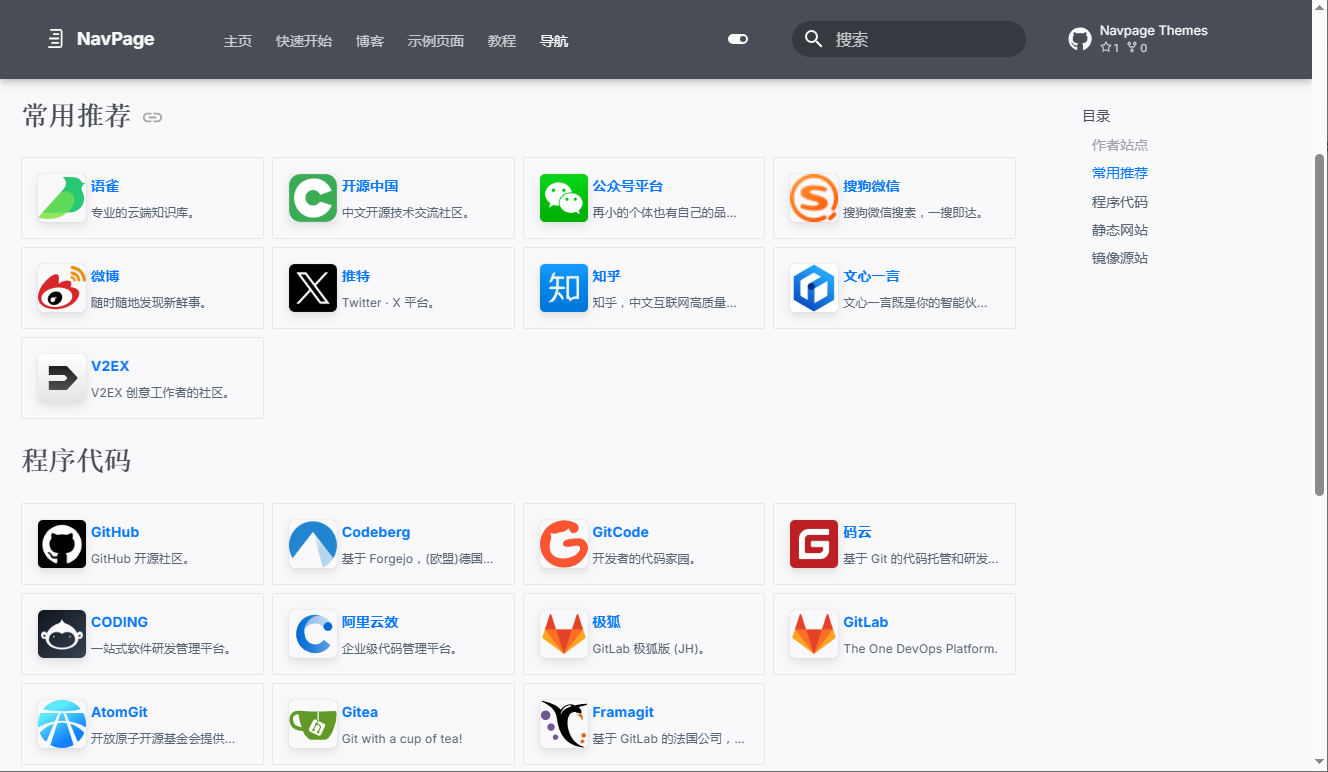Viewport: 1328px width, 772px height.
Task: Open the 公众号平台 title link
Action: coord(628,186)
